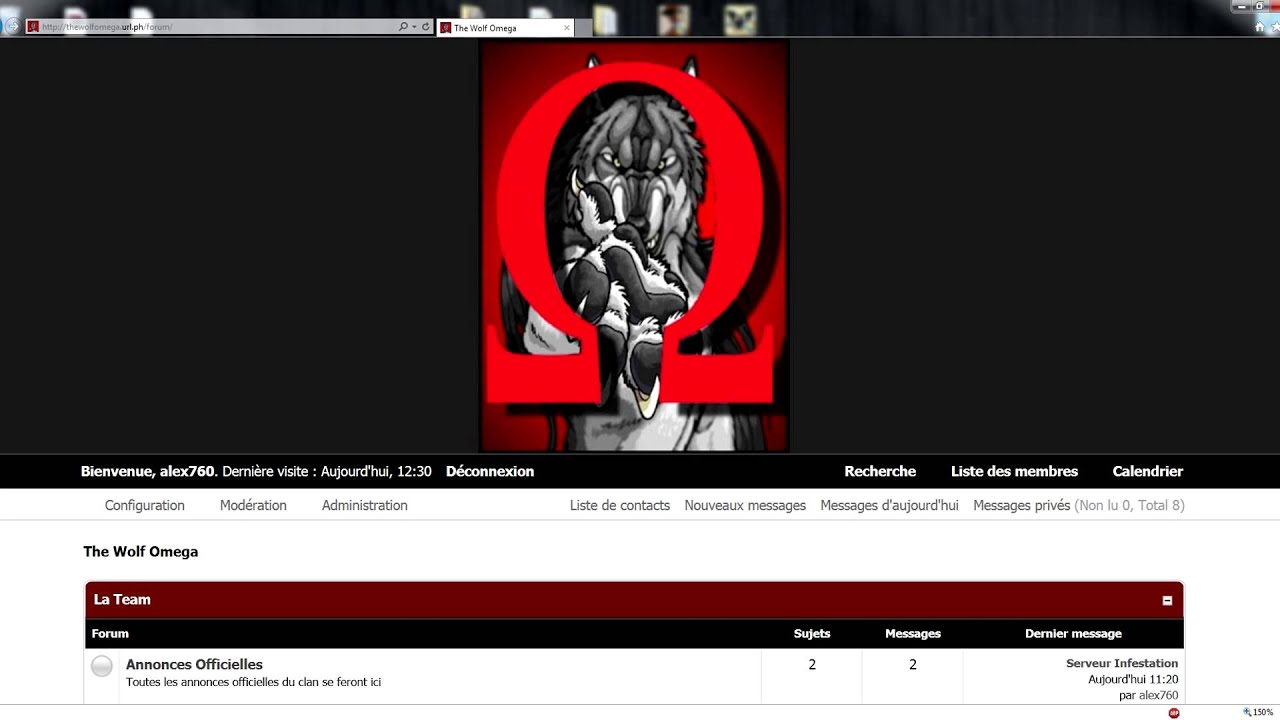The height and width of the screenshot is (720, 1280).
Task: Open Liste des membres
Action: coord(1014,471)
